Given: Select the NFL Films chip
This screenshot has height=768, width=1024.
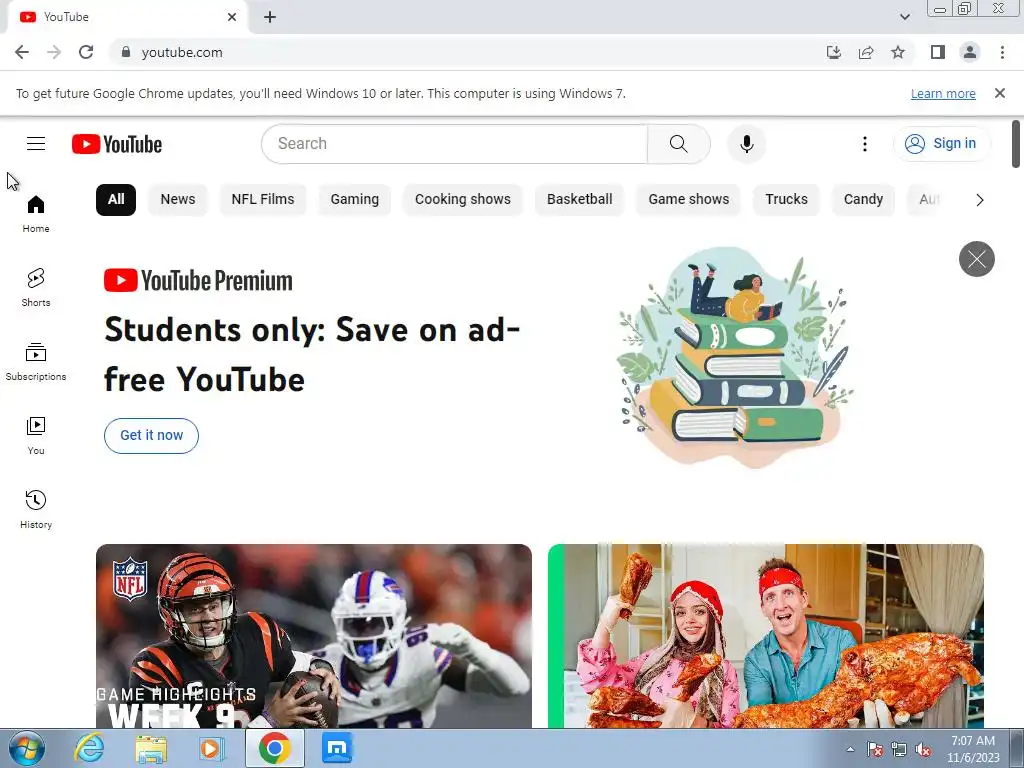Looking at the screenshot, I should click(x=263, y=200).
